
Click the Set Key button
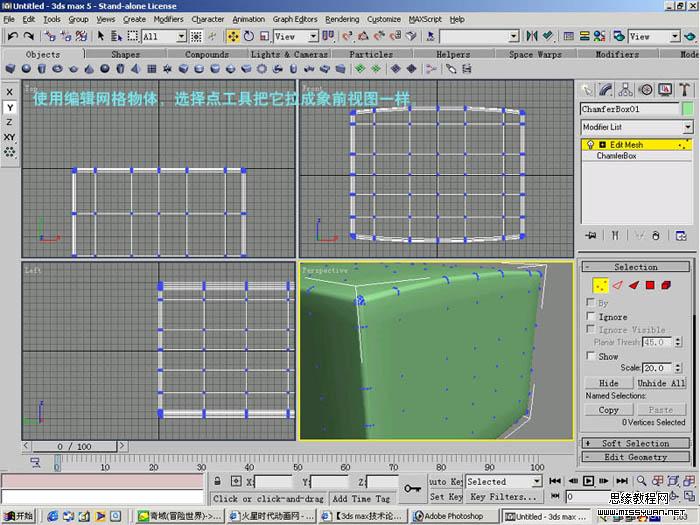click(x=445, y=496)
